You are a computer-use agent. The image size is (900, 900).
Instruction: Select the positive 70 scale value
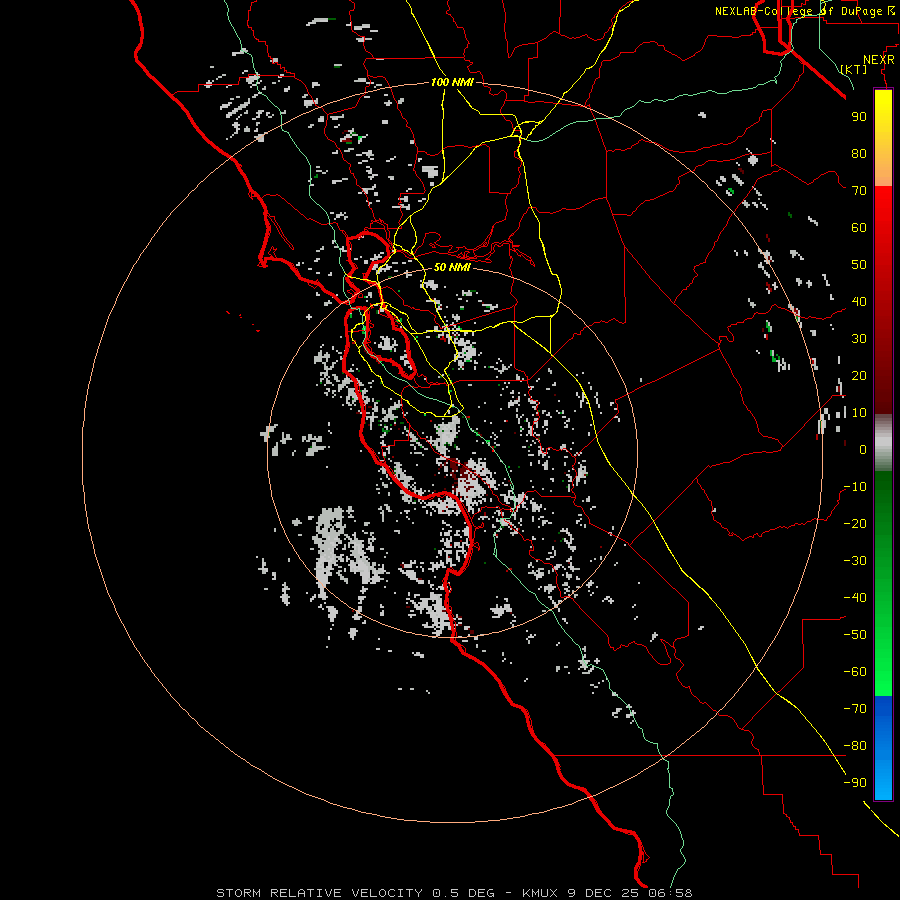coord(859,191)
